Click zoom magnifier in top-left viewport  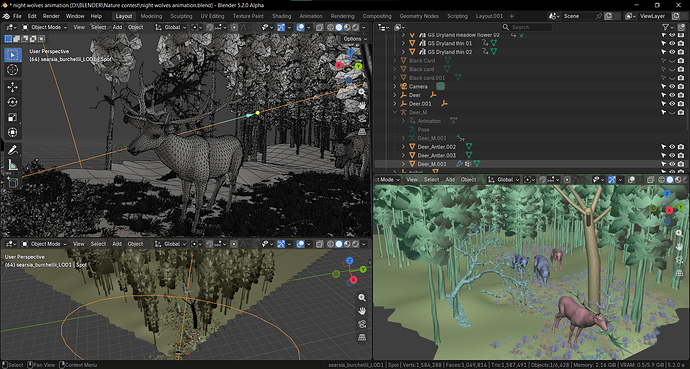362,92
